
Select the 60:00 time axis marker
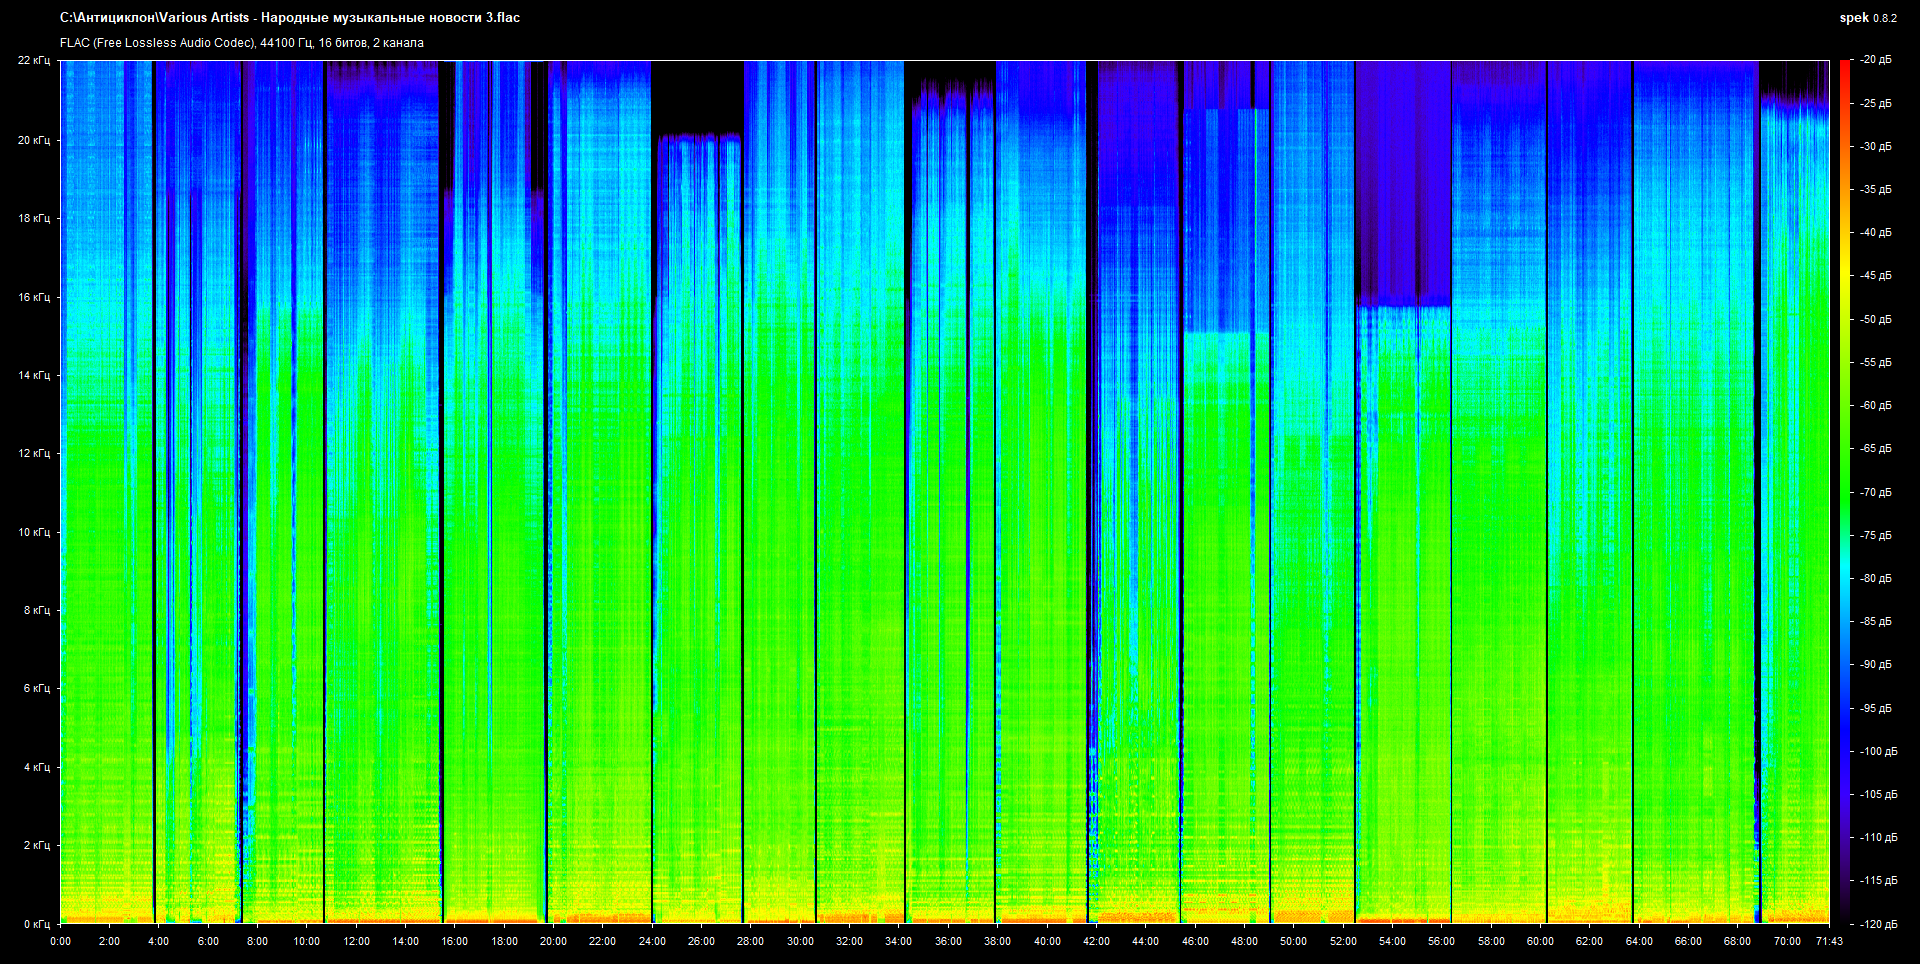click(x=1540, y=941)
